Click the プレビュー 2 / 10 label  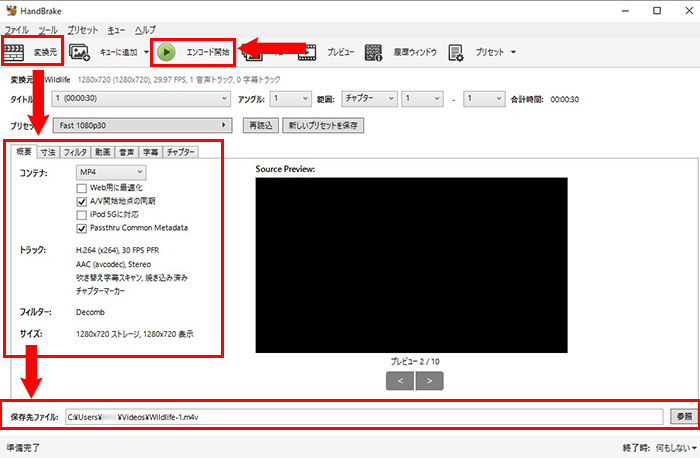coord(415,361)
